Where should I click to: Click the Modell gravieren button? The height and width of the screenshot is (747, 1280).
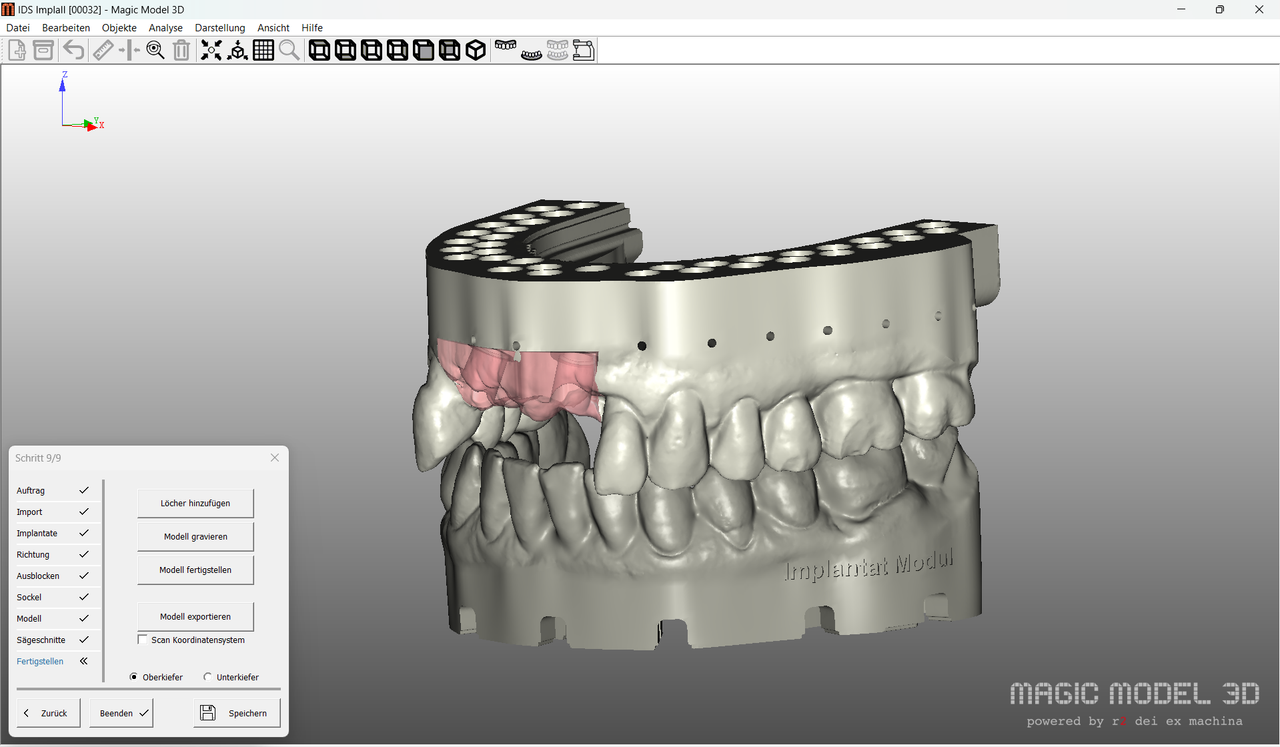pos(195,537)
